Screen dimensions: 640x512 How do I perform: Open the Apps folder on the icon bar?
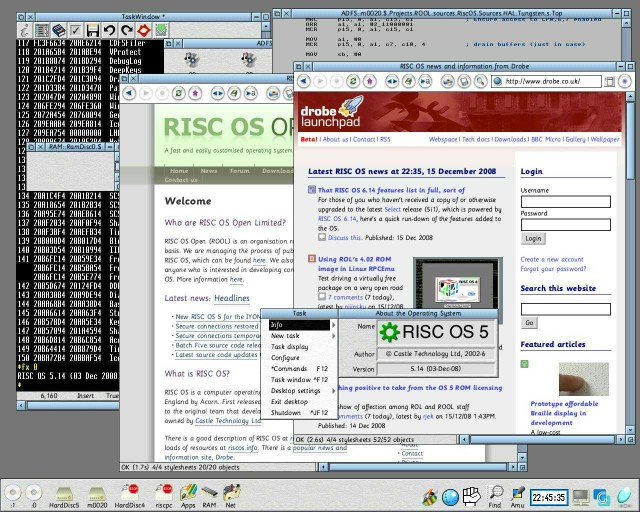[187, 491]
